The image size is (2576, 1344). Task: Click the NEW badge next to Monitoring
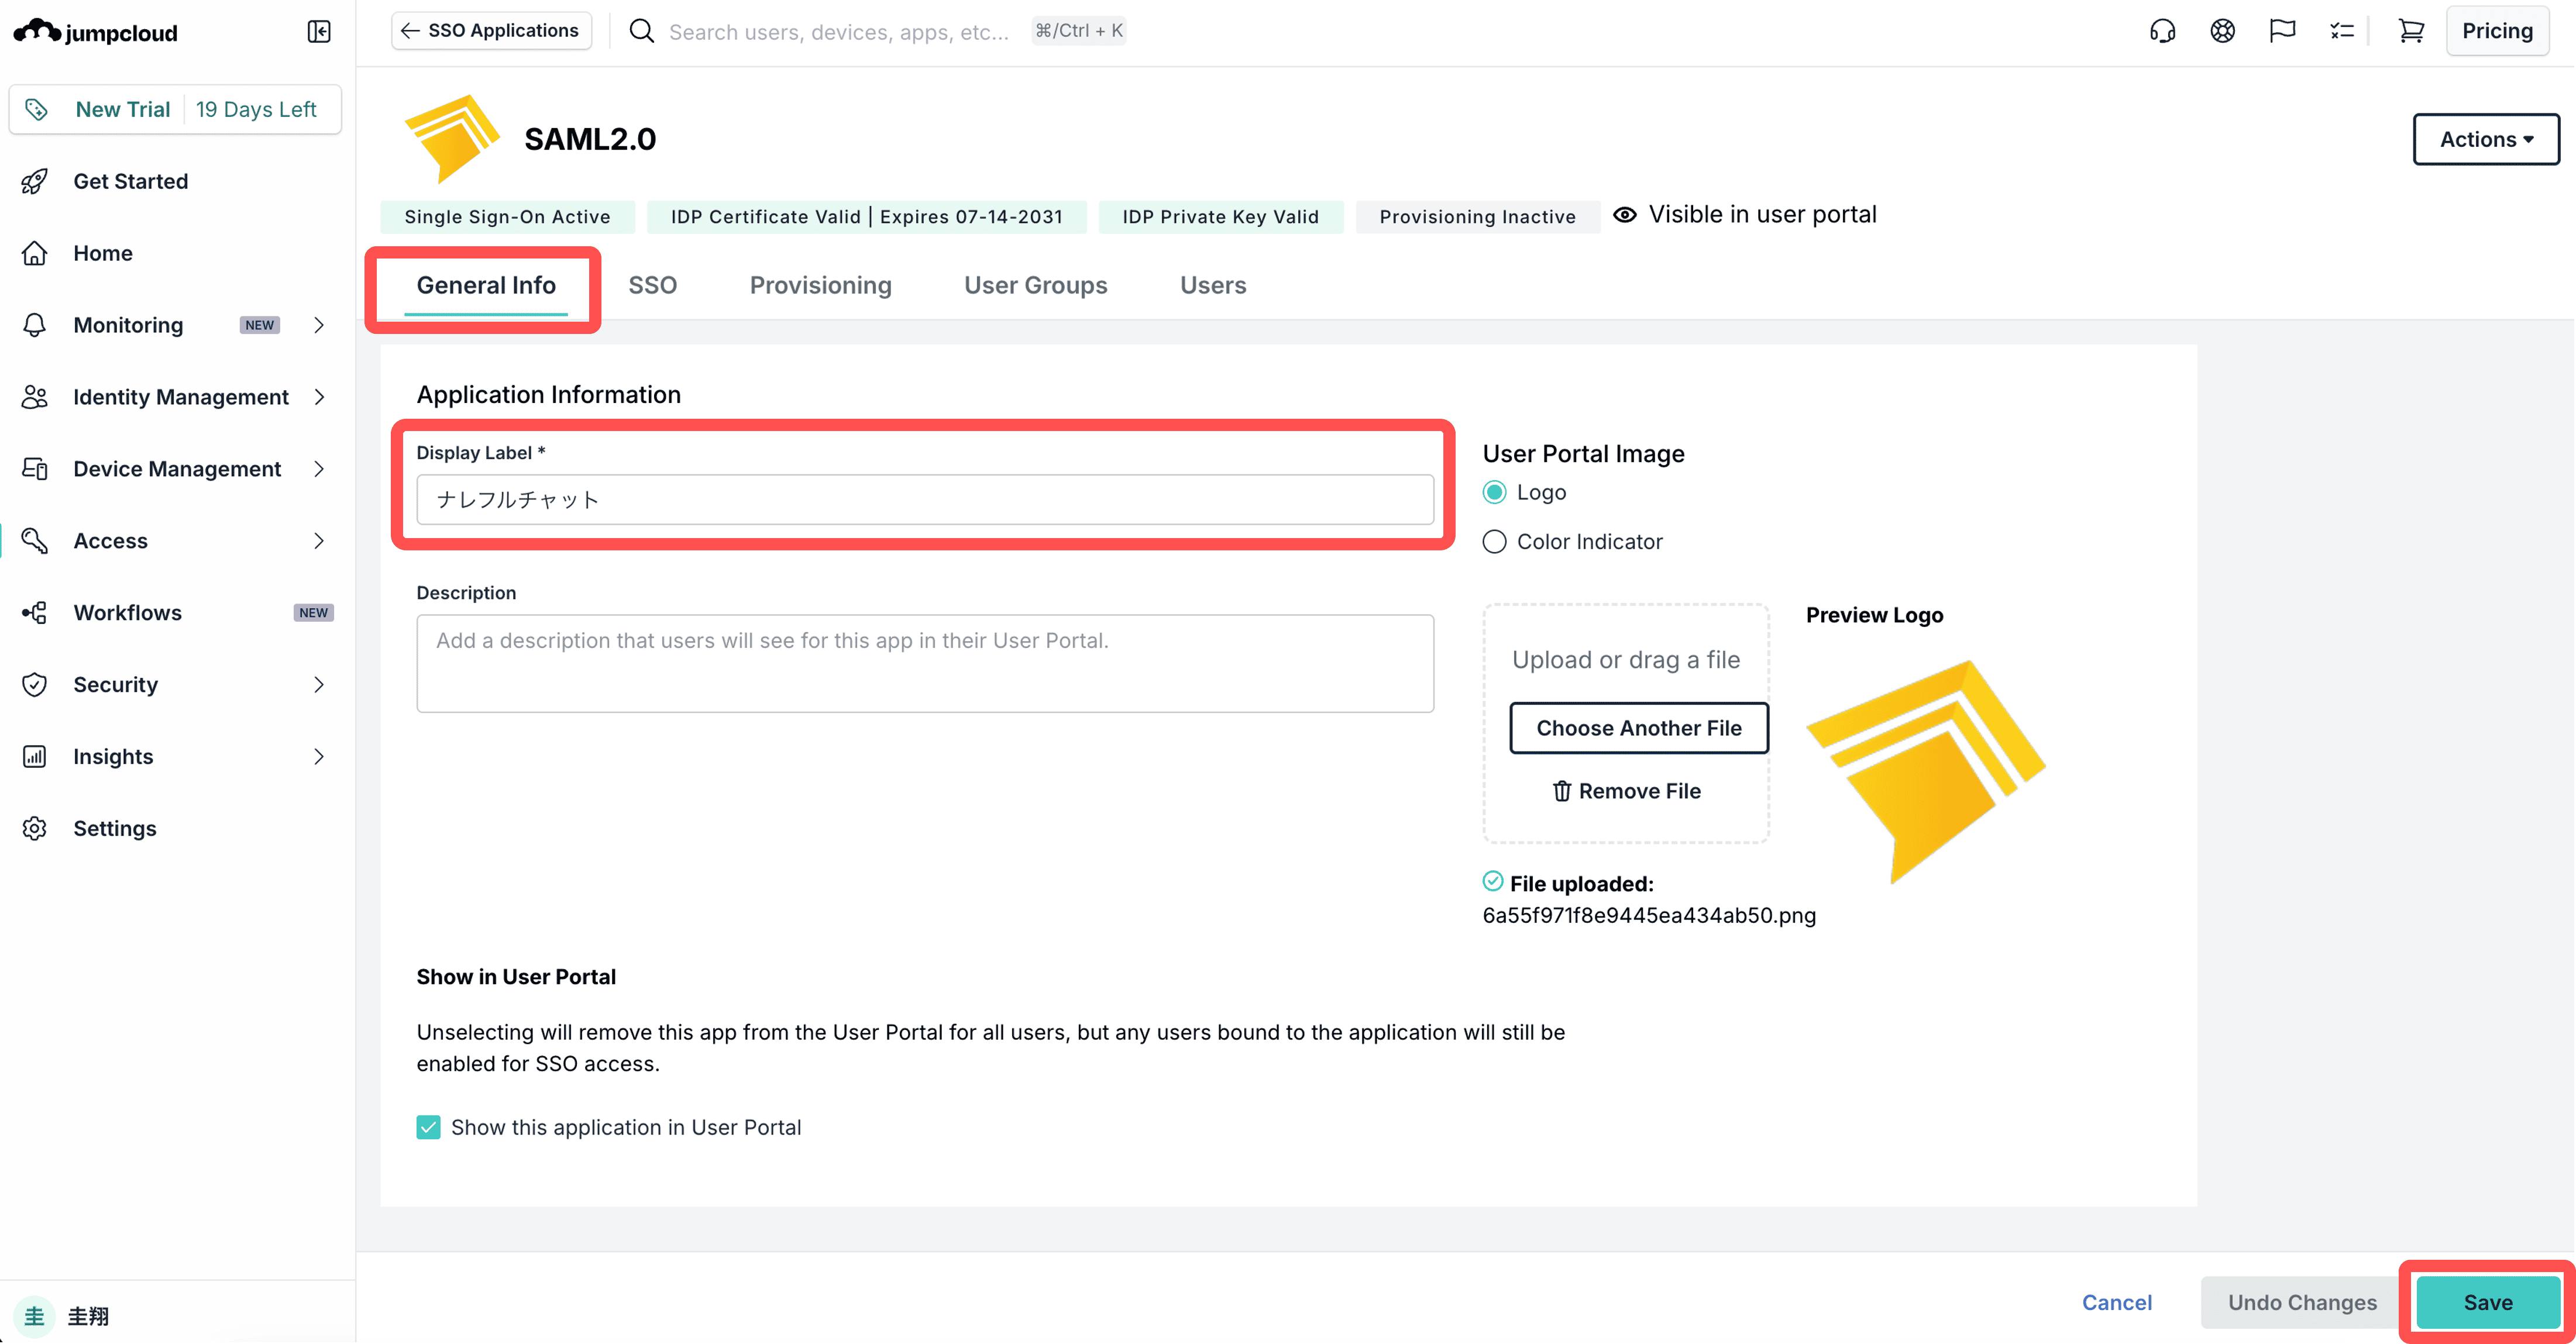pos(259,325)
